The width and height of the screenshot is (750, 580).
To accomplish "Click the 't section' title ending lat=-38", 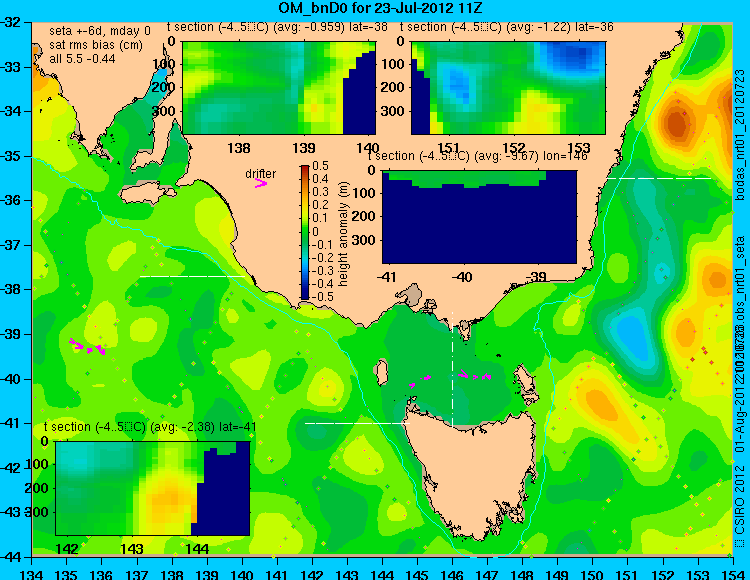I will click(277, 27).
